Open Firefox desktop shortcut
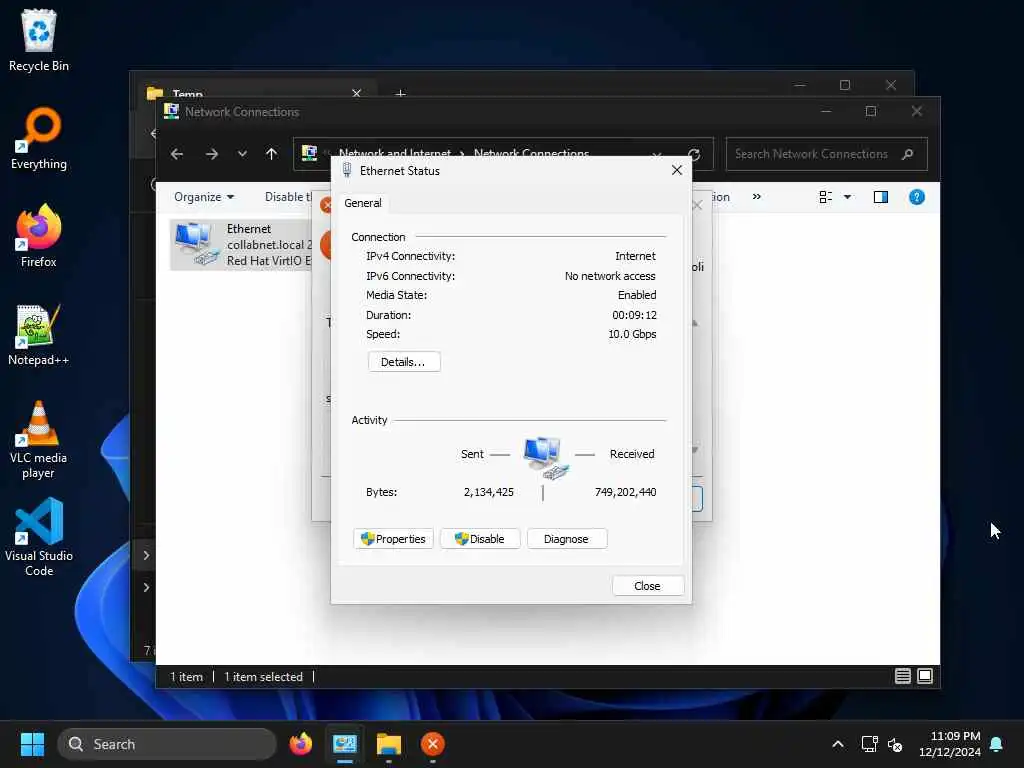Image resolution: width=1024 pixels, height=768 pixels. click(39, 236)
